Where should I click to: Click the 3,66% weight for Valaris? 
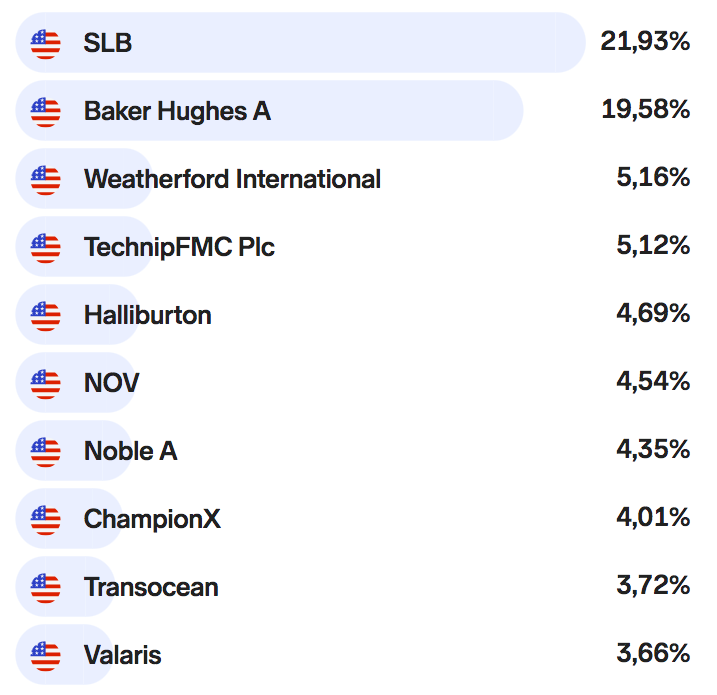(x=653, y=655)
